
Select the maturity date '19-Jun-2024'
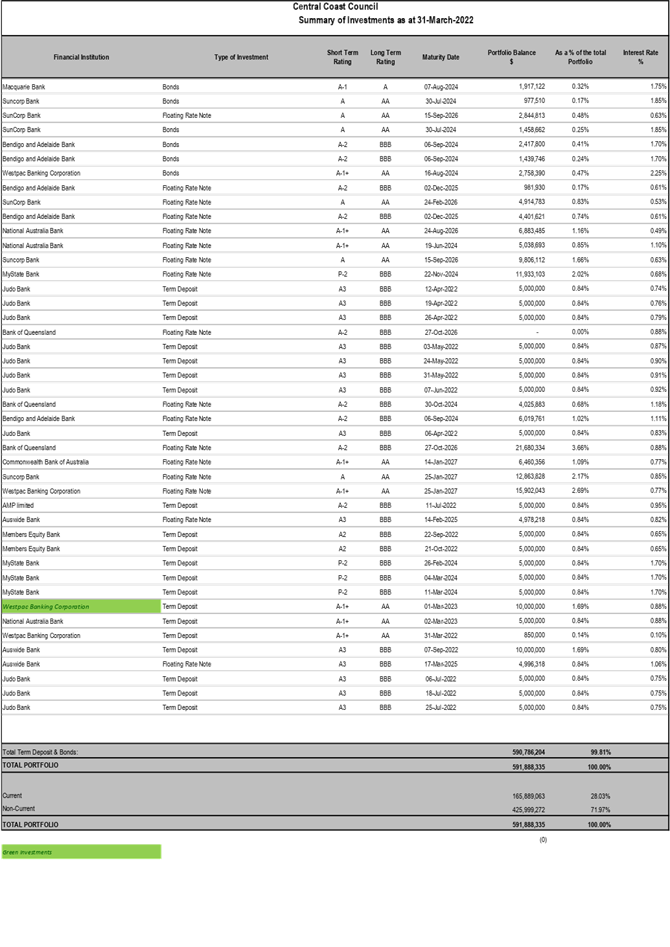441,245
